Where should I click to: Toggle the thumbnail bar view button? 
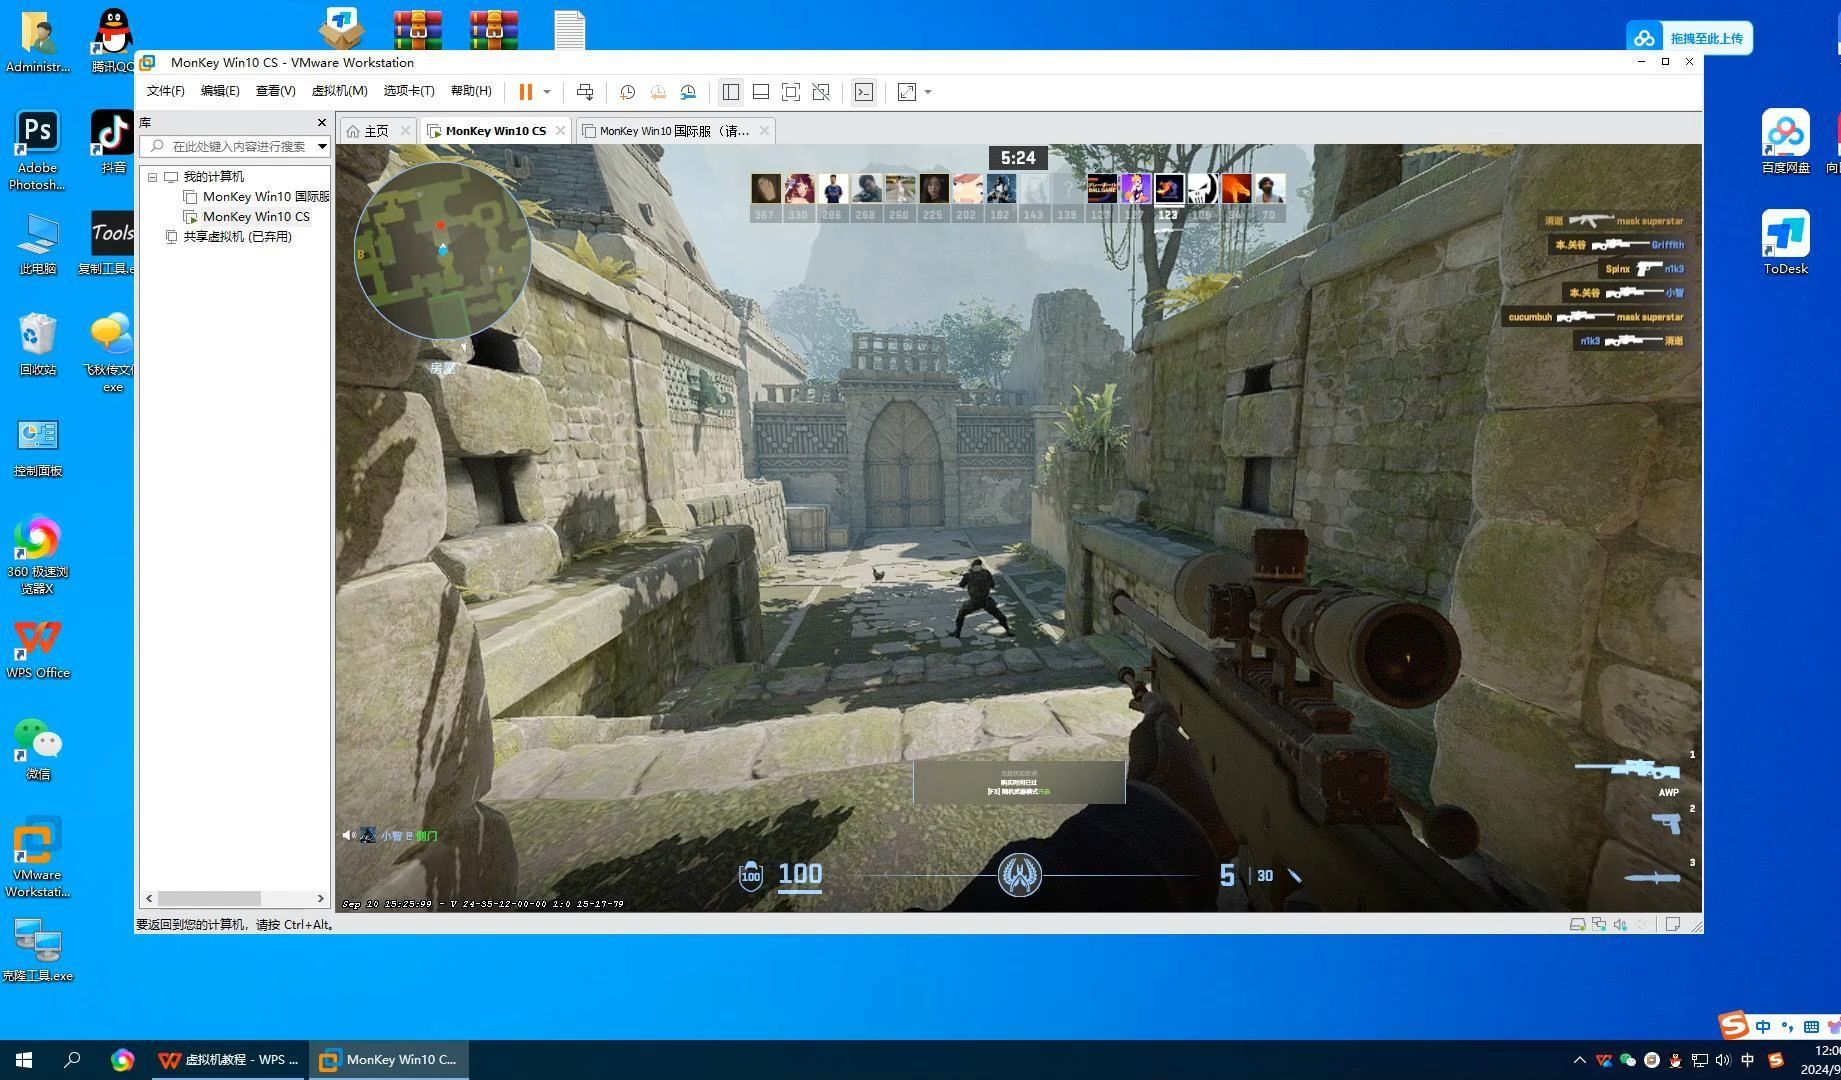pos(761,92)
